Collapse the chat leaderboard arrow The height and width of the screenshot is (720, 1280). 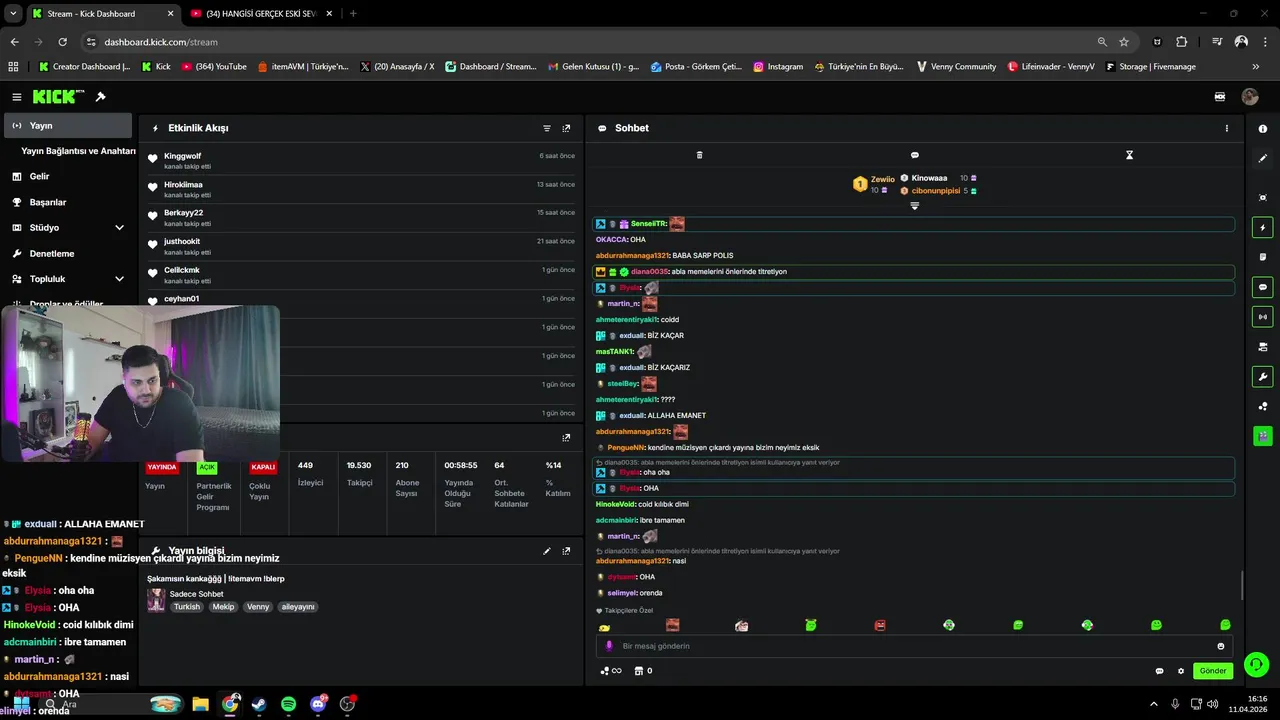pyautogui.click(x=914, y=206)
